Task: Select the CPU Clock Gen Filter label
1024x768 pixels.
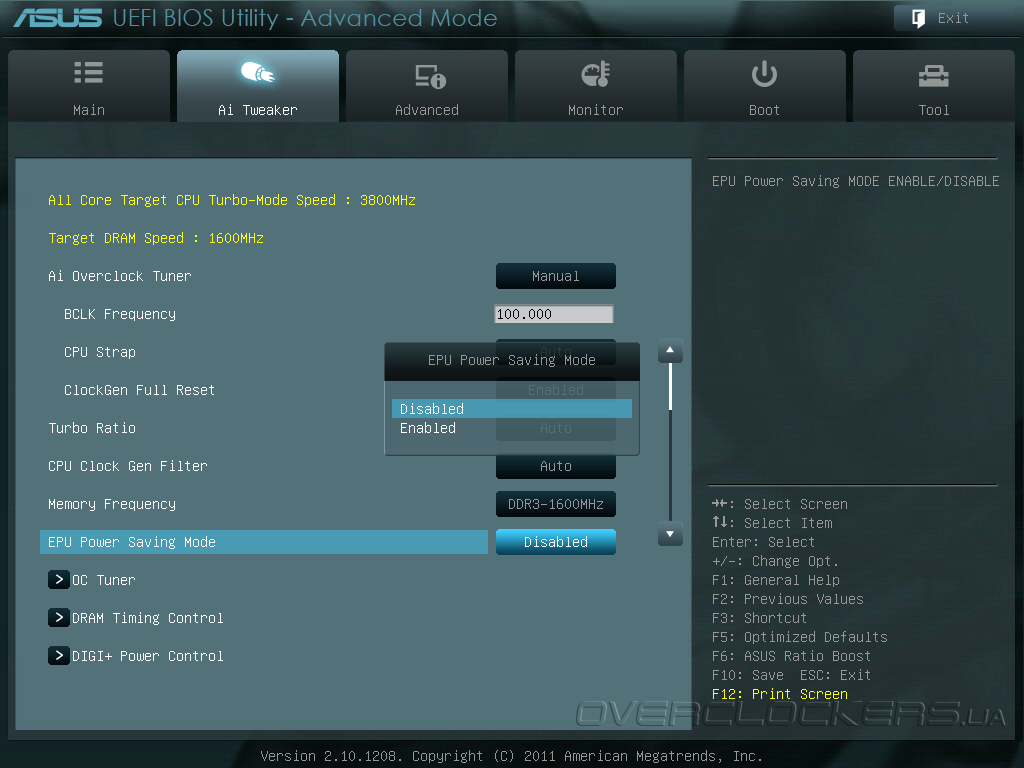Action: [127, 466]
